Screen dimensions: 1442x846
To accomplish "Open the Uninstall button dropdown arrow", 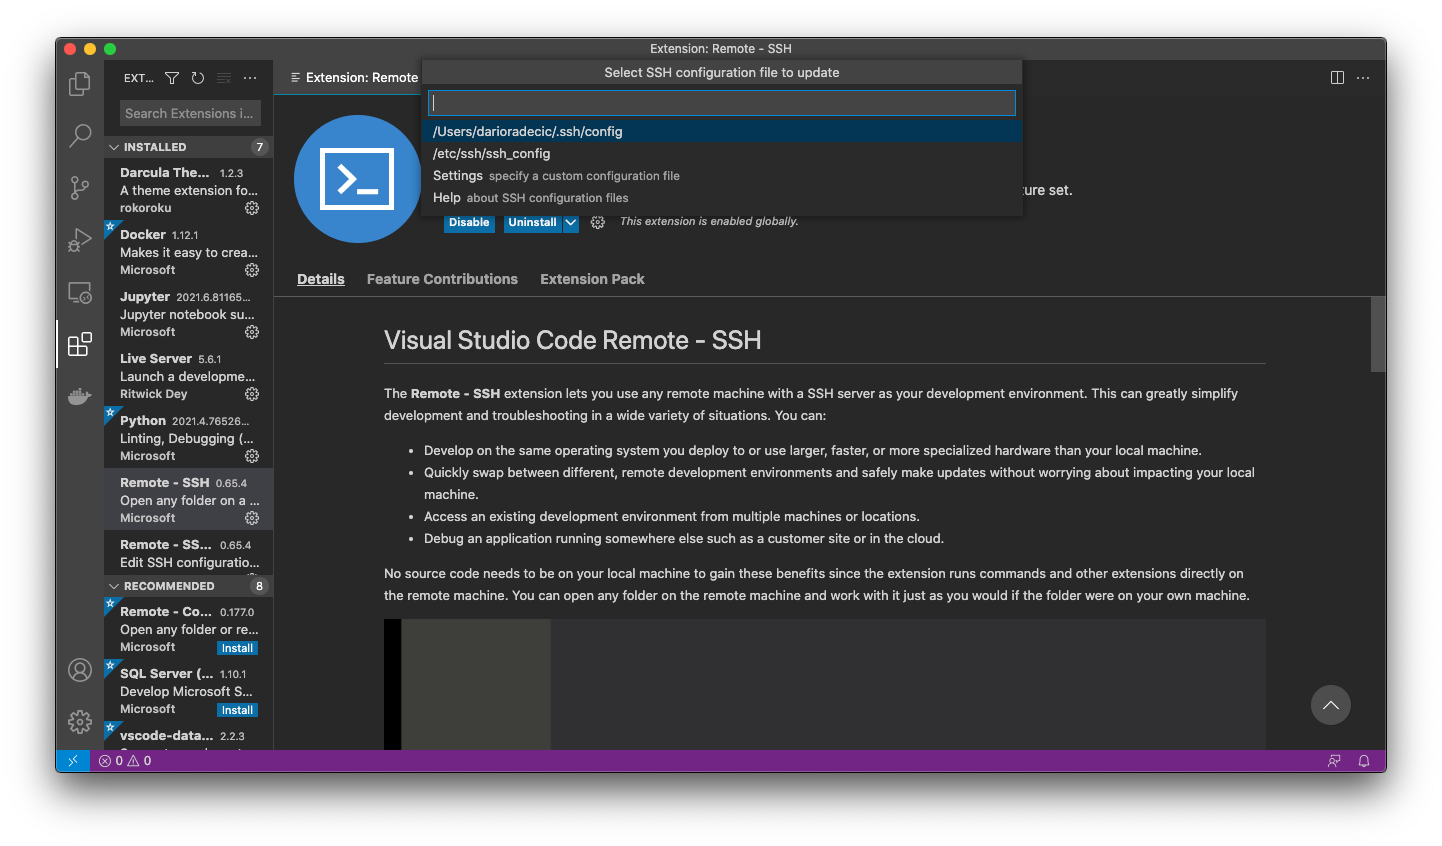I will click(x=571, y=223).
